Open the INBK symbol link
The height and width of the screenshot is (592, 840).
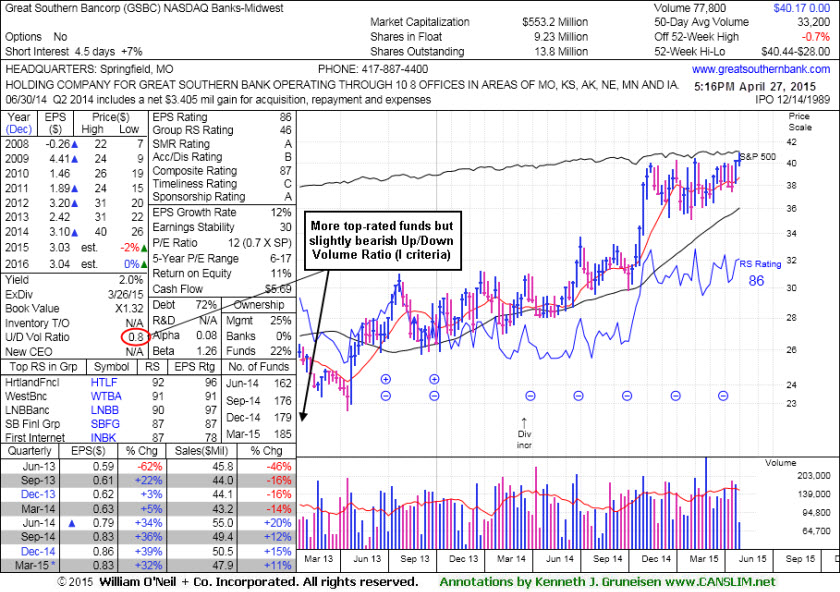(x=103, y=438)
